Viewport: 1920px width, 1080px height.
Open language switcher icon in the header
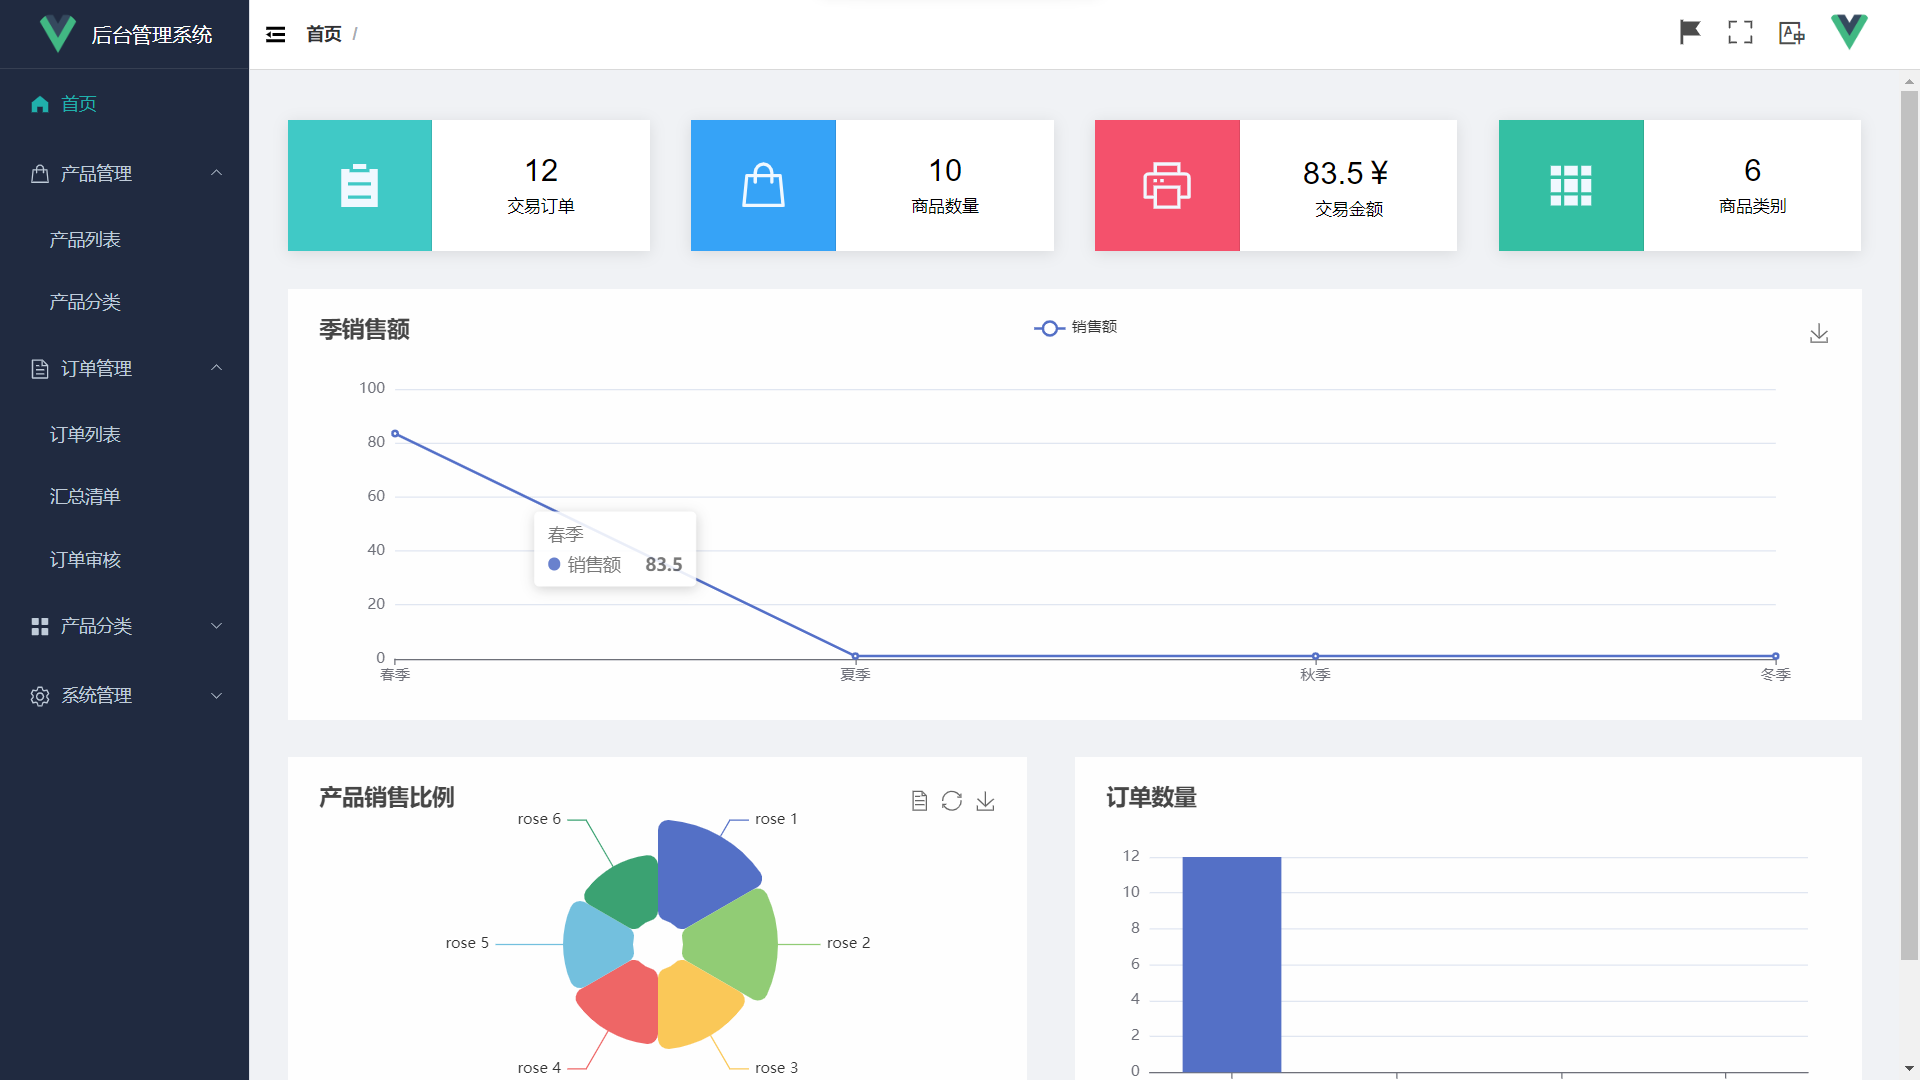pos(1792,32)
